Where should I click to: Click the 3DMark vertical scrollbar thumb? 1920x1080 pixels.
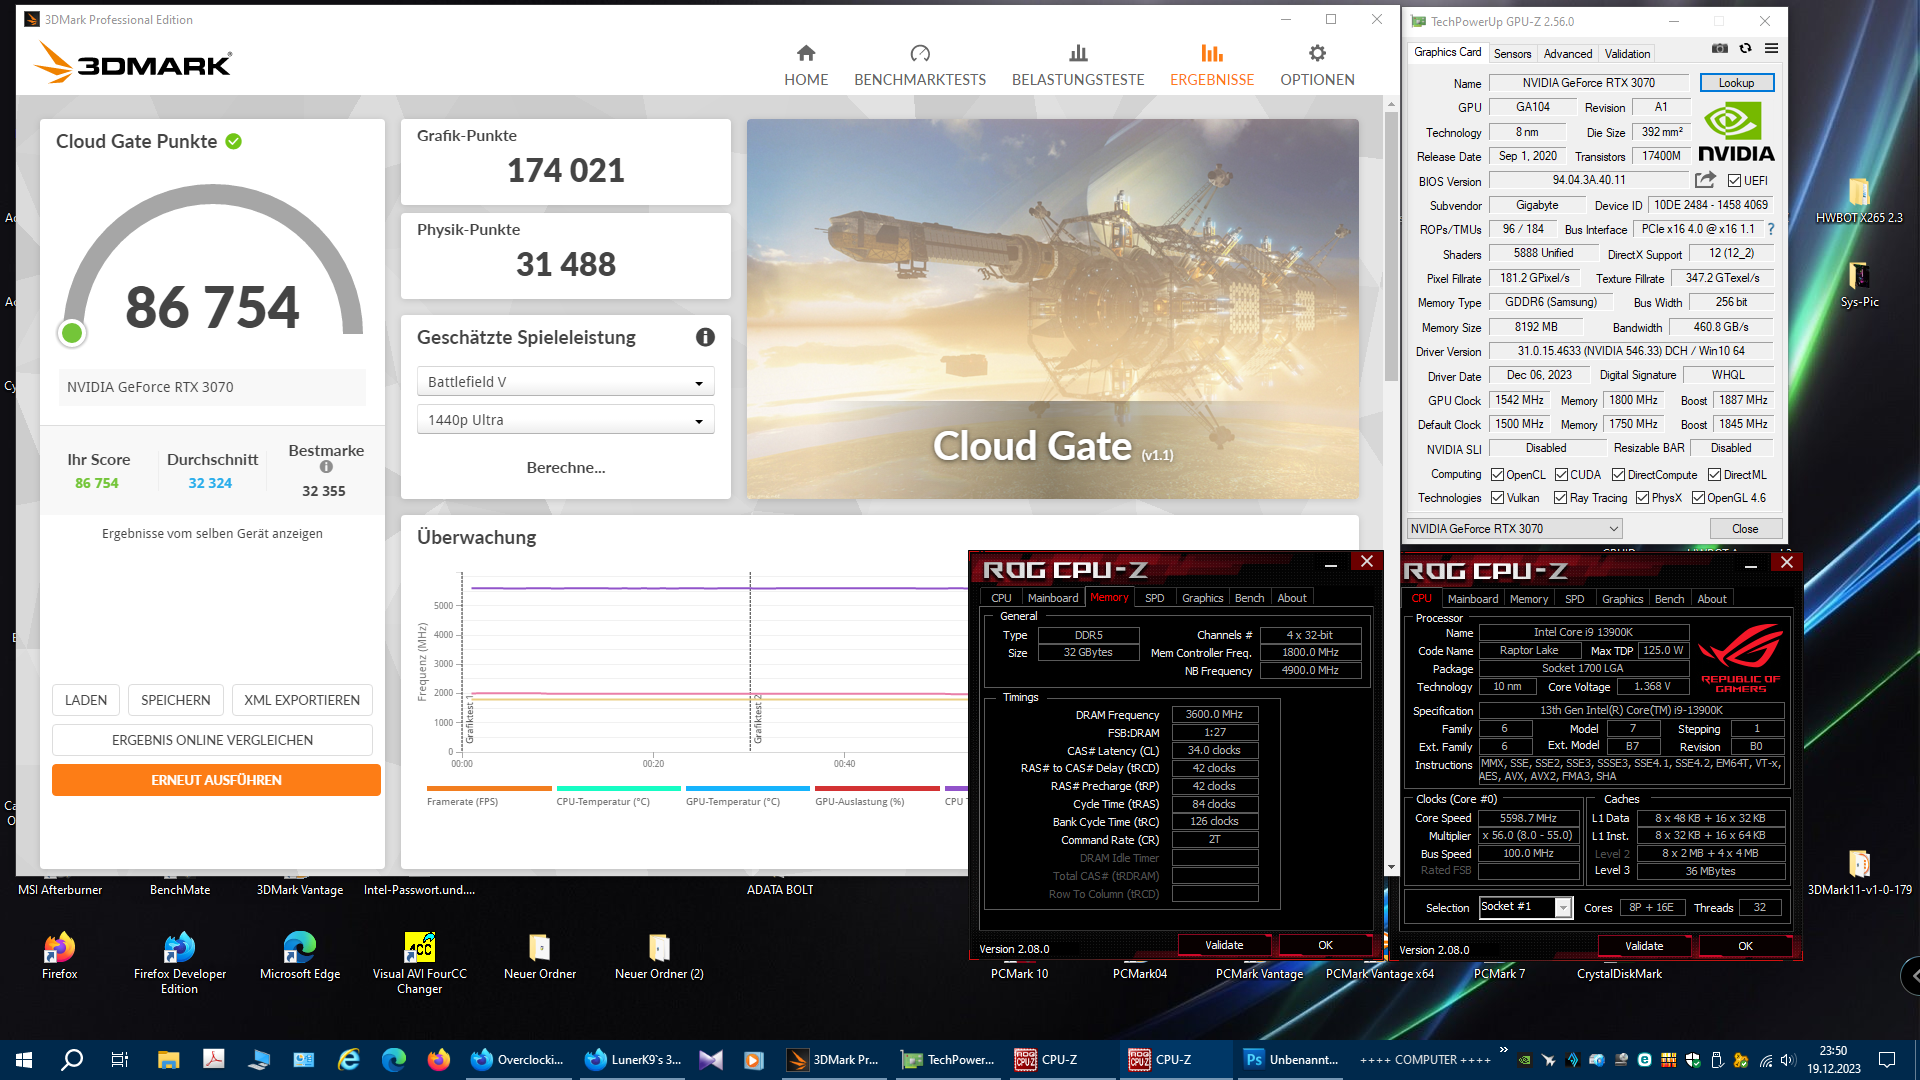[1391, 245]
